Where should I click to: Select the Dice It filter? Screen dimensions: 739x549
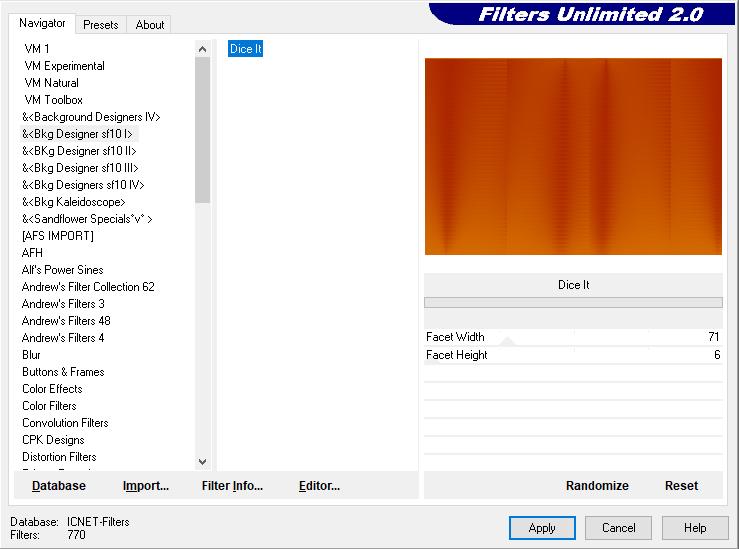(x=245, y=49)
